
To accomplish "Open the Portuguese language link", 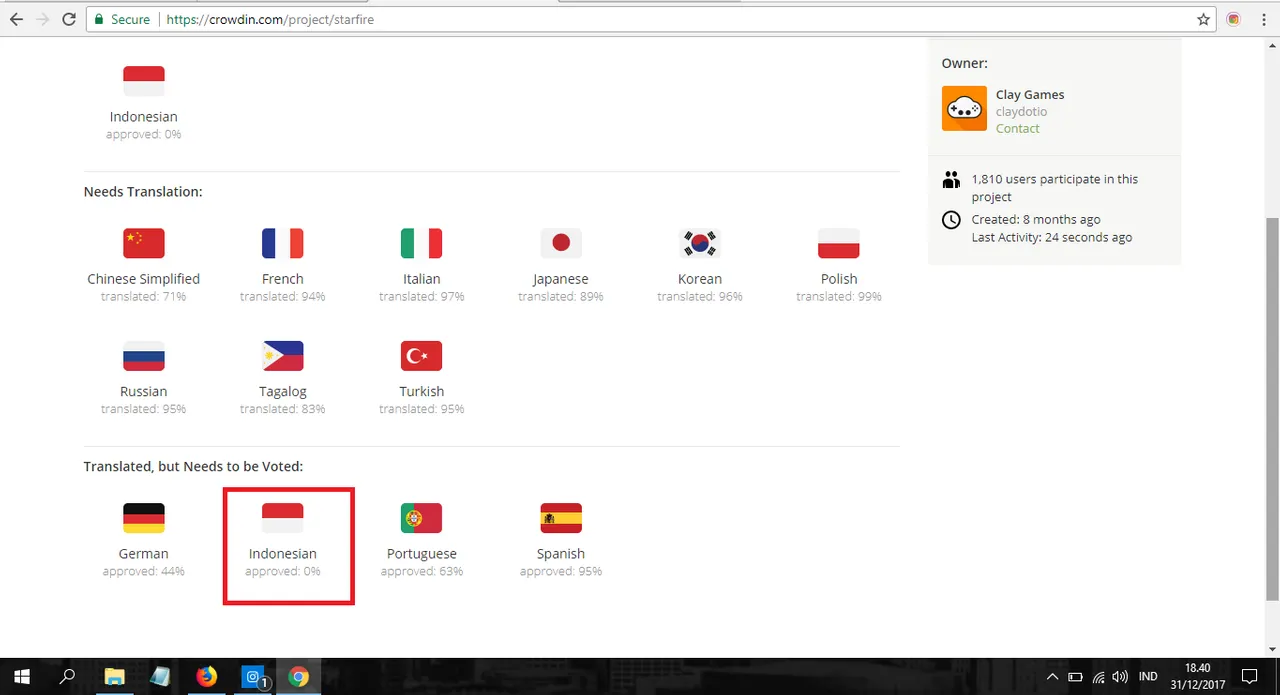I will pyautogui.click(x=422, y=553).
